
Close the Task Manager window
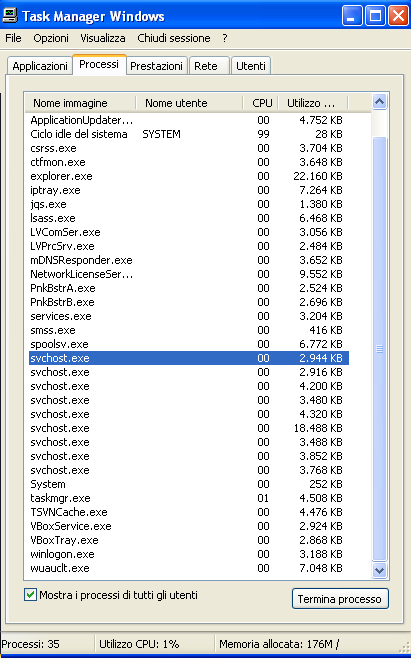pyautogui.click(x=398, y=16)
